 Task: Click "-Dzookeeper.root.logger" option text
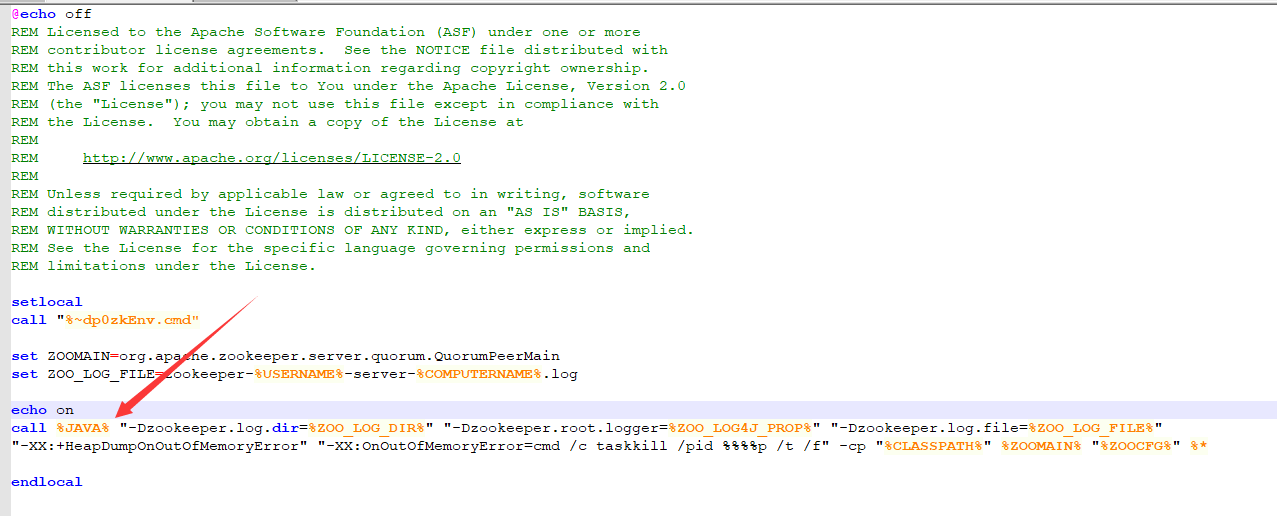(x=556, y=428)
